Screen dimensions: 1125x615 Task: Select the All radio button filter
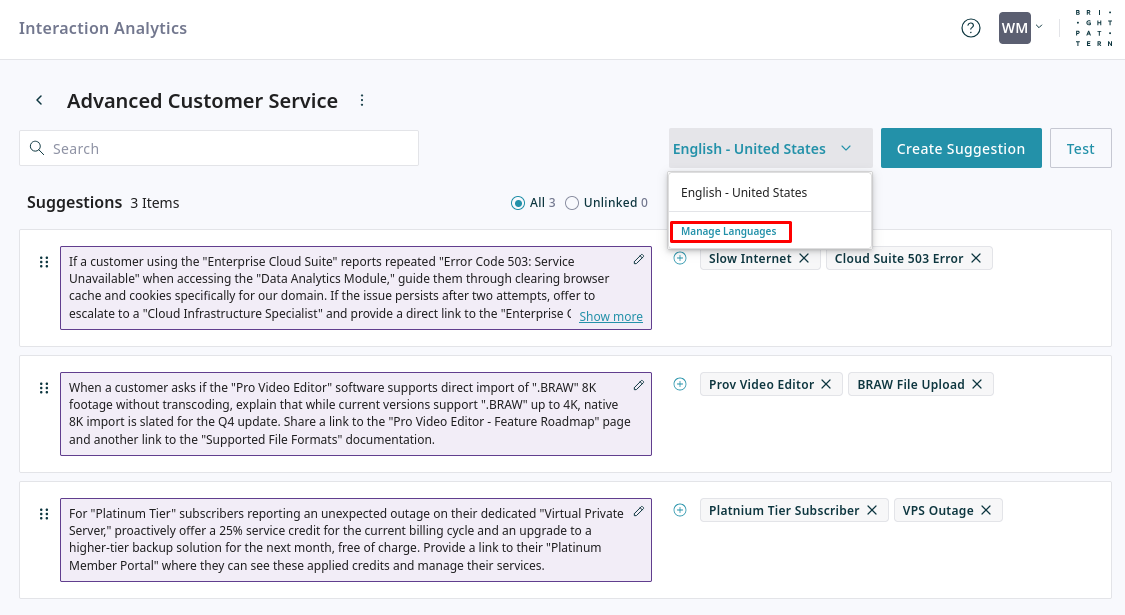point(518,203)
